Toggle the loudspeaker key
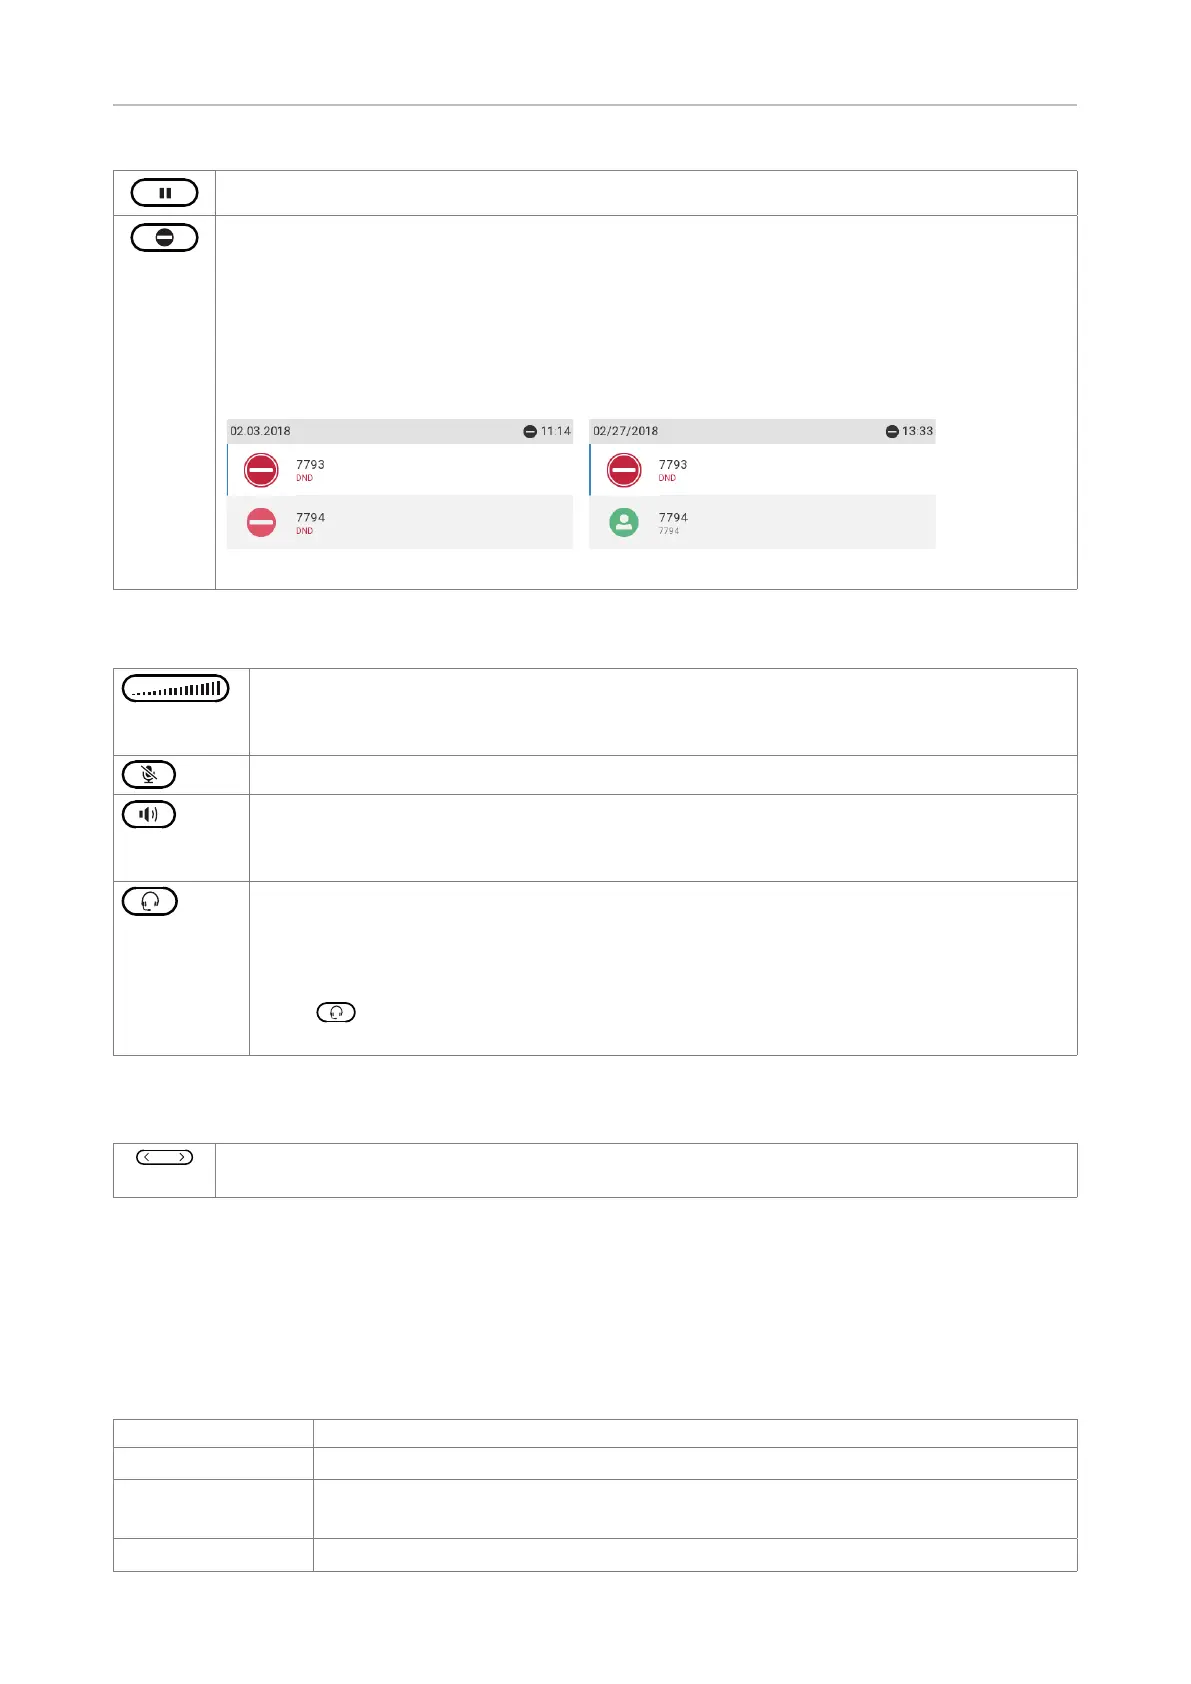 (x=149, y=814)
